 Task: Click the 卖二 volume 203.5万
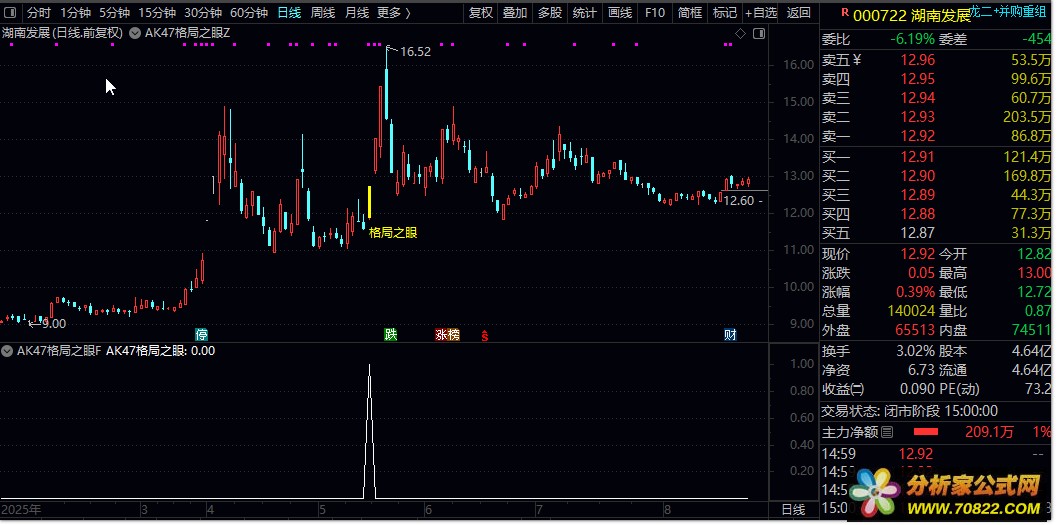pos(1026,117)
